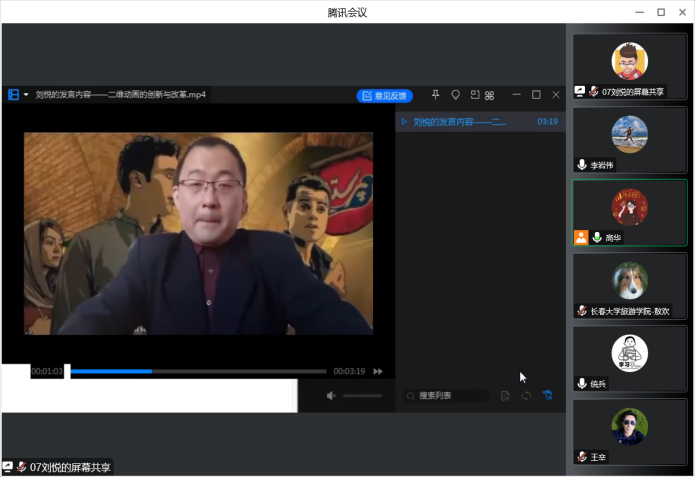Click muted mic icon on 07刘悦 participant tile
The width and height of the screenshot is (695, 477).
pyautogui.click(x=593, y=92)
